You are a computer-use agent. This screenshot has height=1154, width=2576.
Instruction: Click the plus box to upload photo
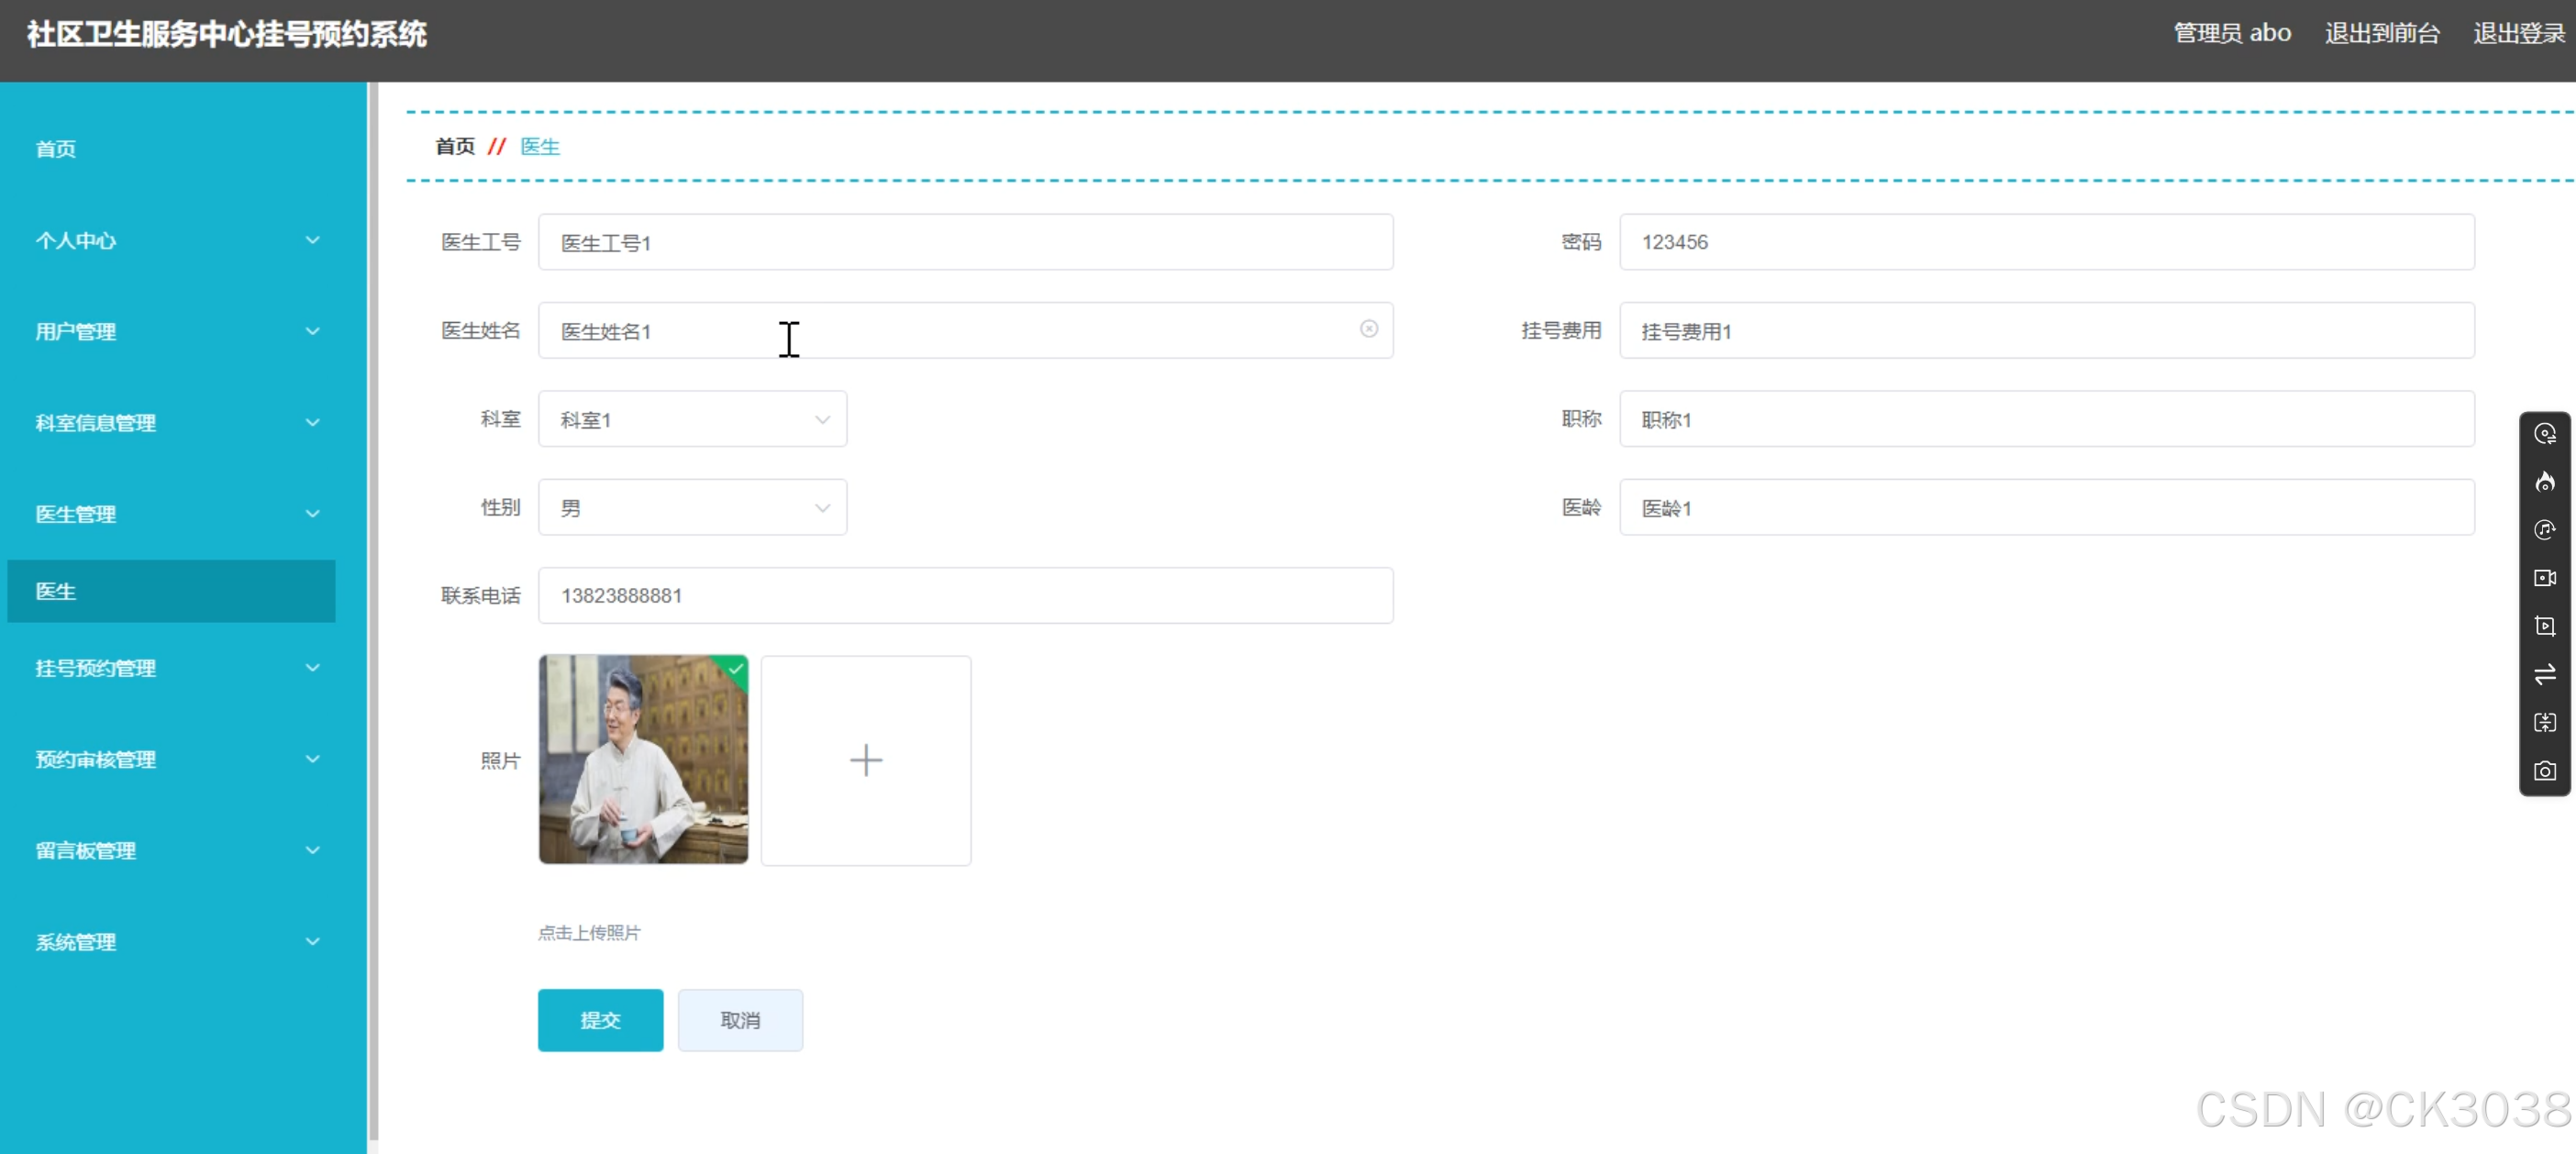tap(865, 760)
